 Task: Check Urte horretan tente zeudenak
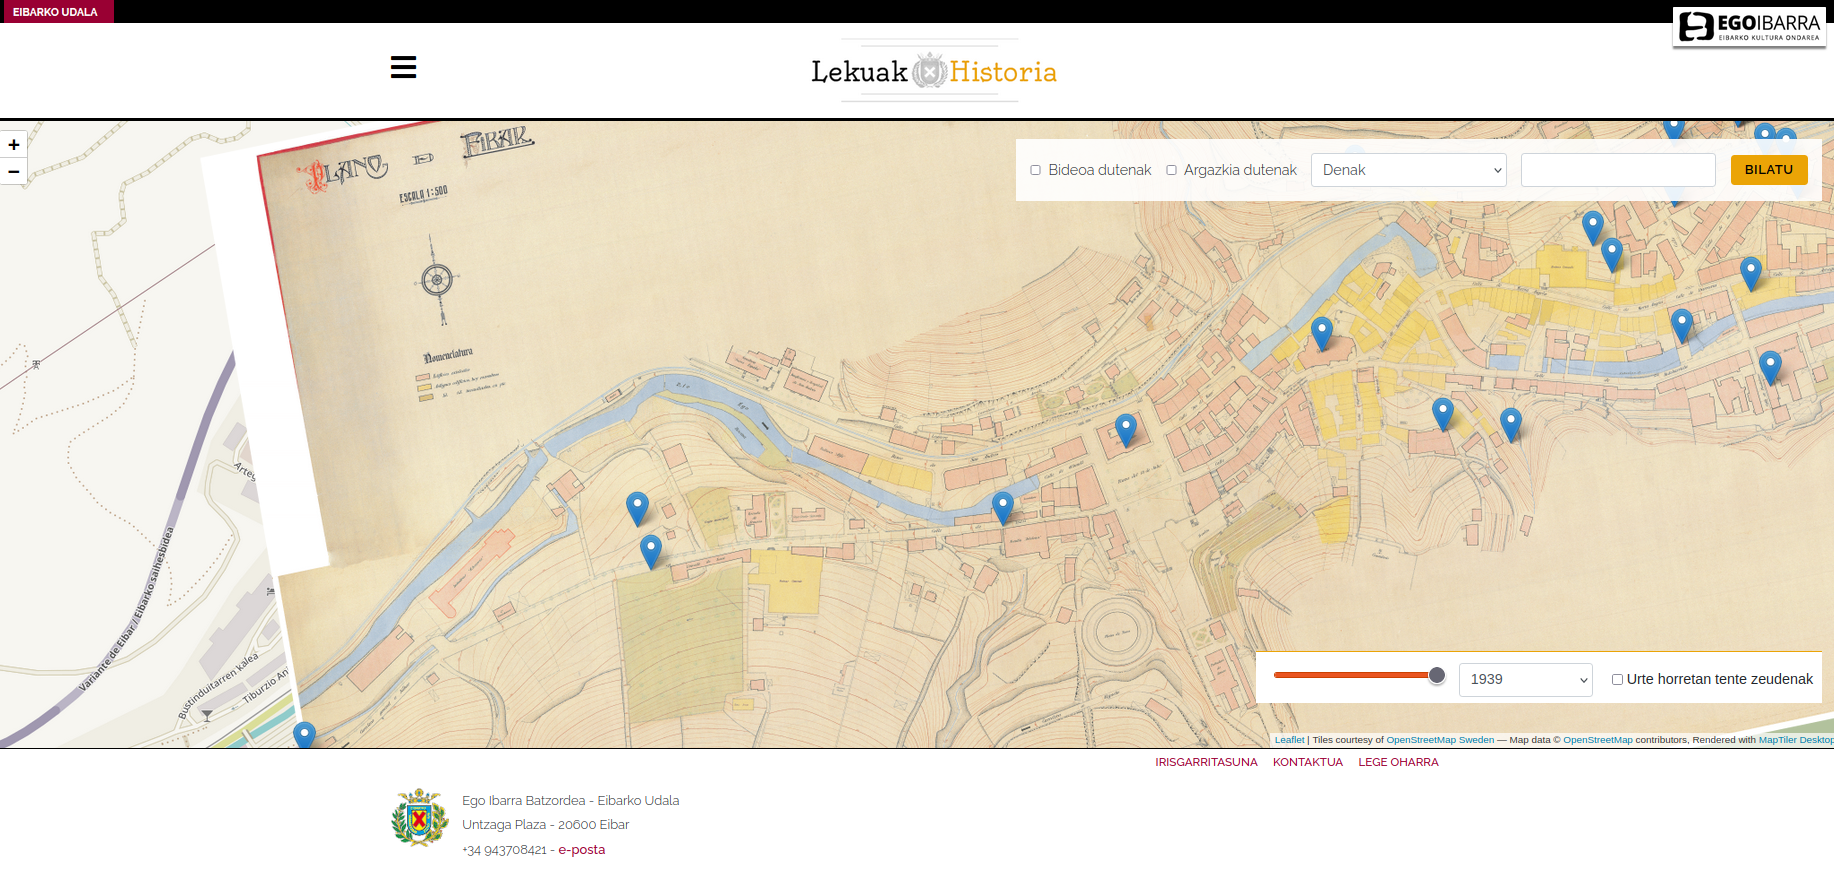[x=1617, y=679]
